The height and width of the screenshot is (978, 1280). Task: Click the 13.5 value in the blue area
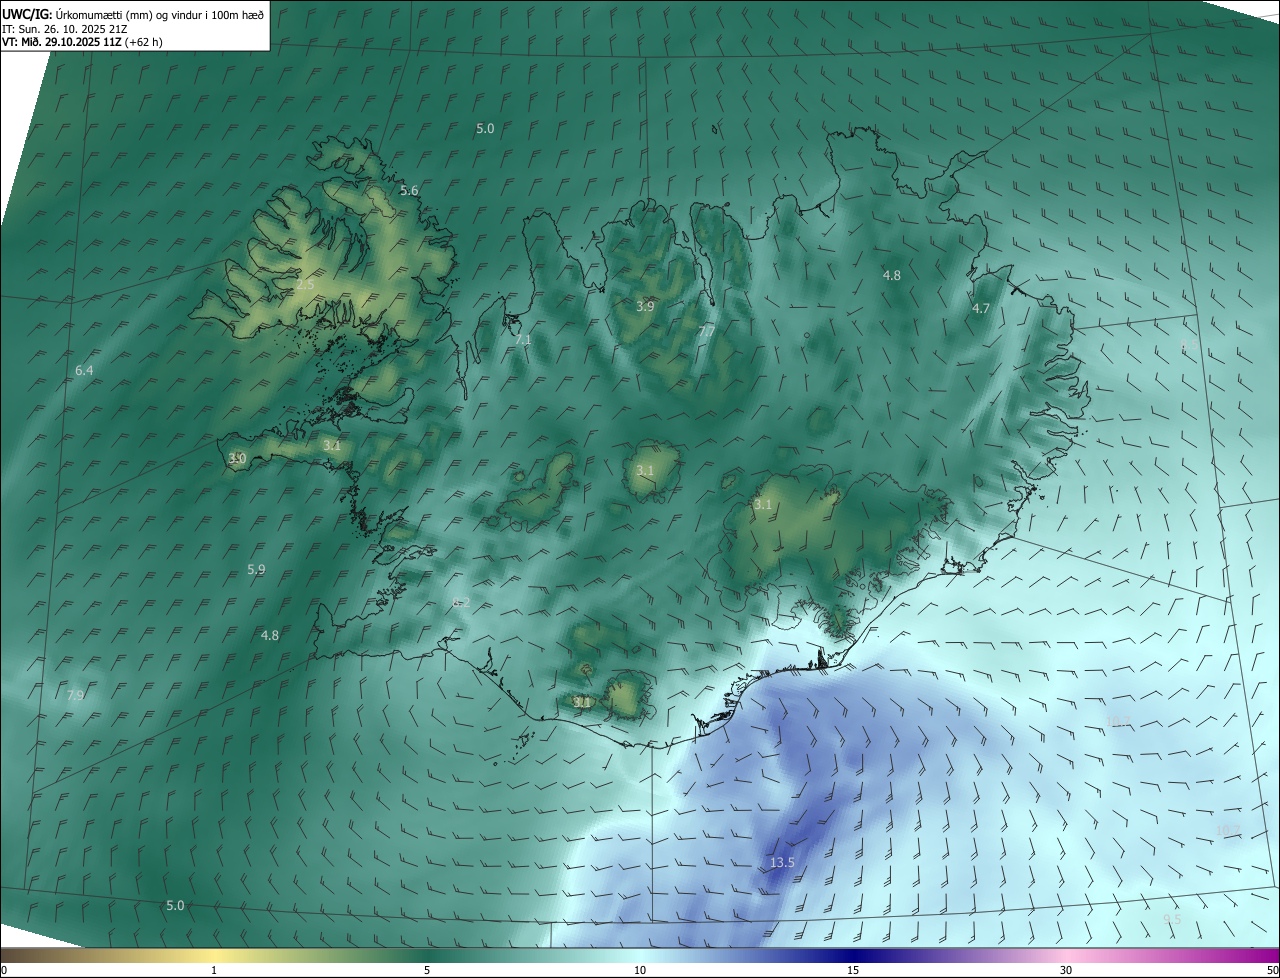[782, 862]
